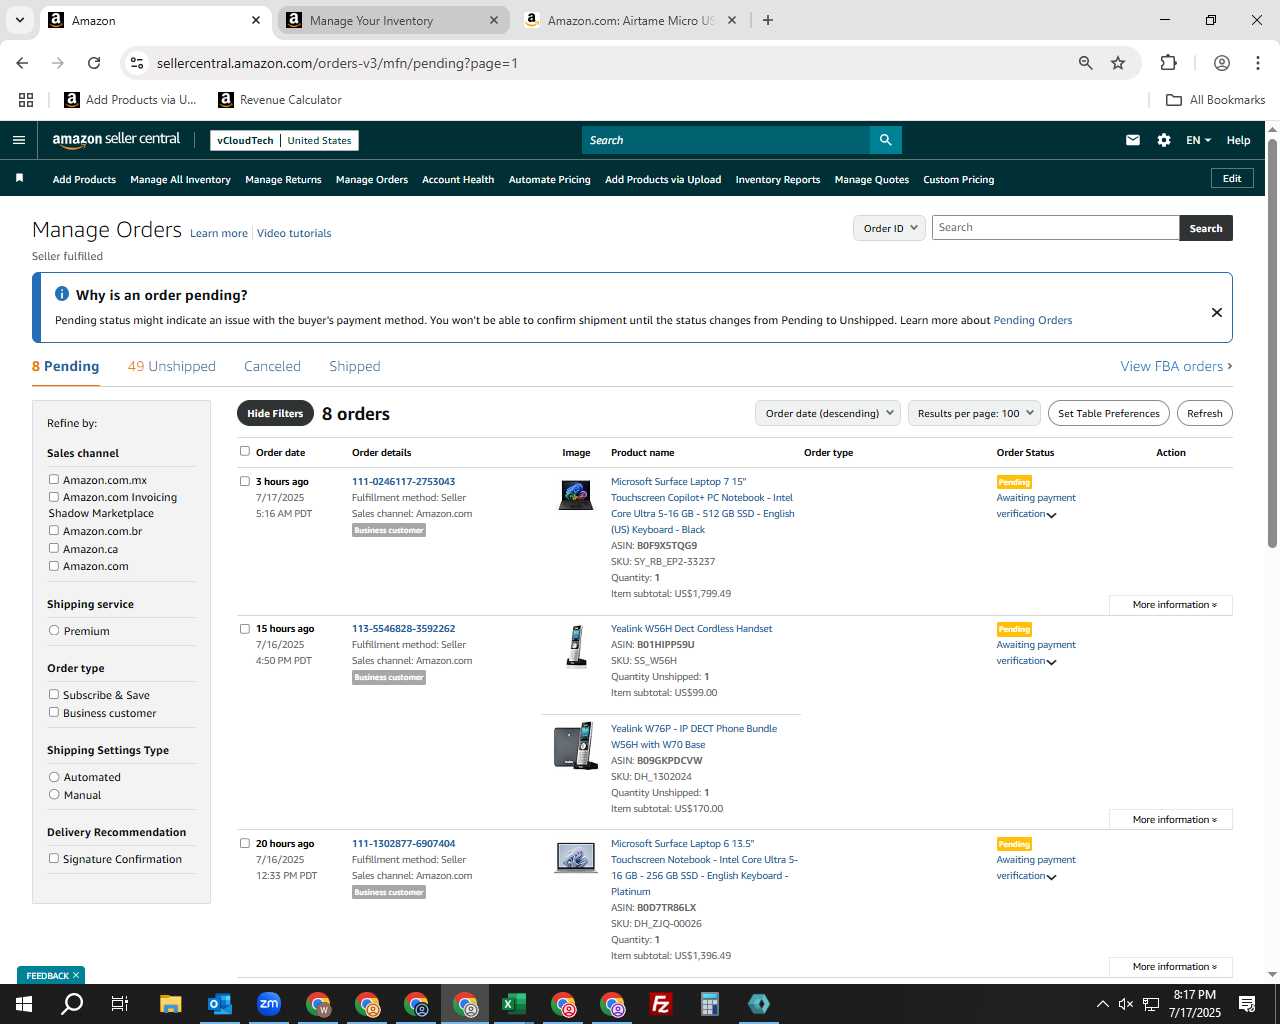Check the Signature Confirmation filter
The height and width of the screenshot is (1024, 1280).
pyautogui.click(x=54, y=859)
